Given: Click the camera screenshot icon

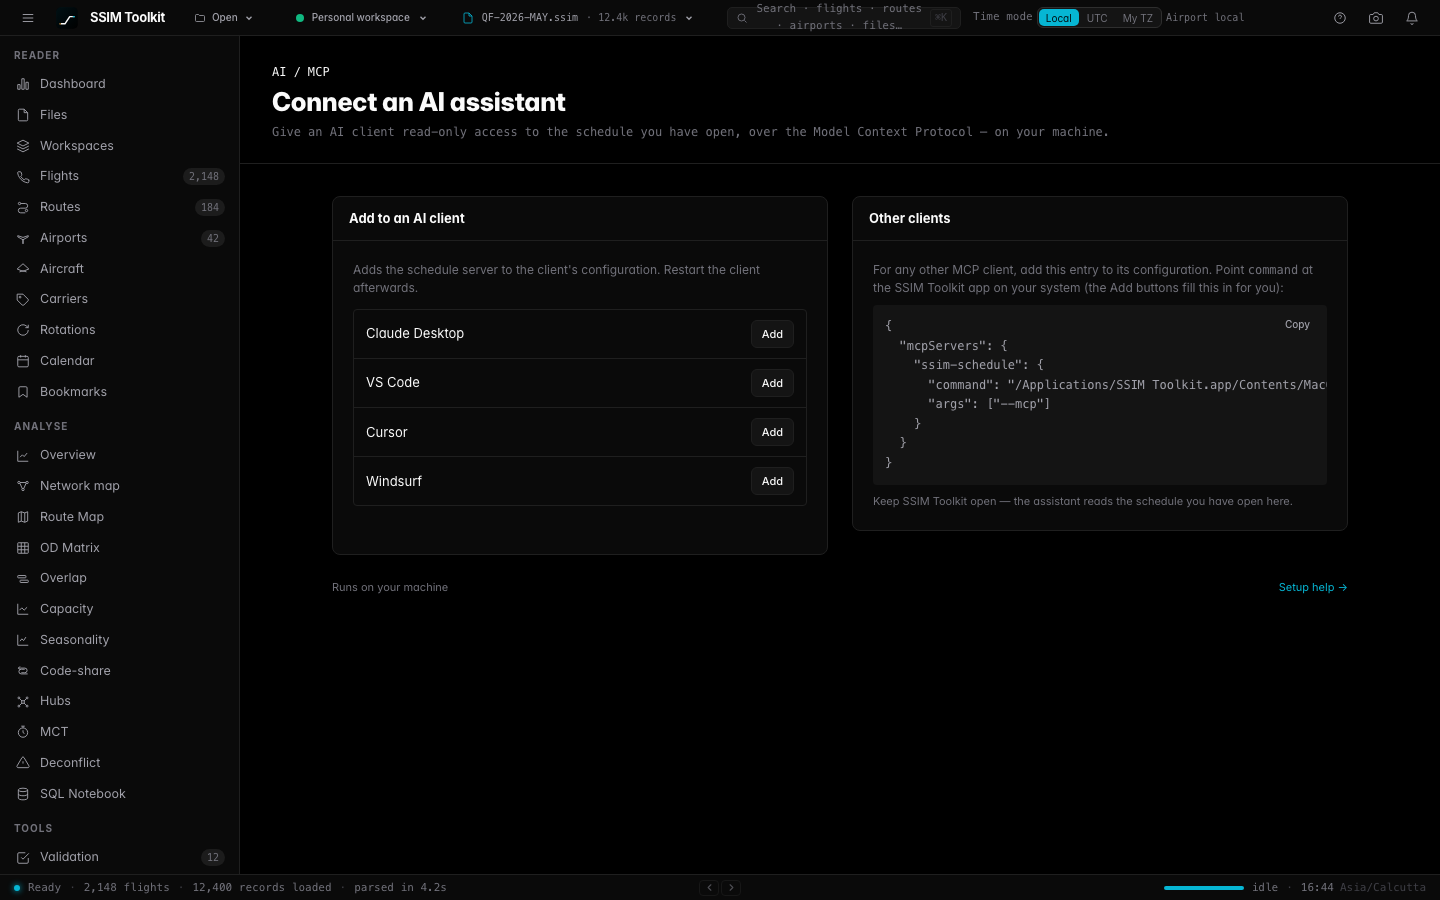Looking at the screenshot, I should 1376,18.
